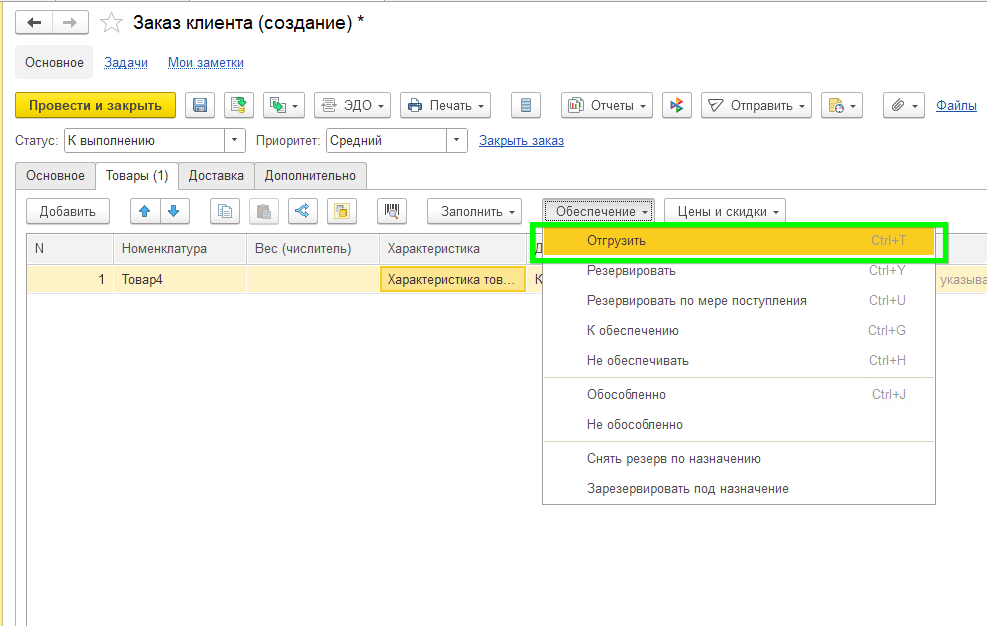The width and height of the screenshot is (987, 626).
Task: Open the paperclip attachments menu
Action: pyautogui.click(x=904, y=105)
